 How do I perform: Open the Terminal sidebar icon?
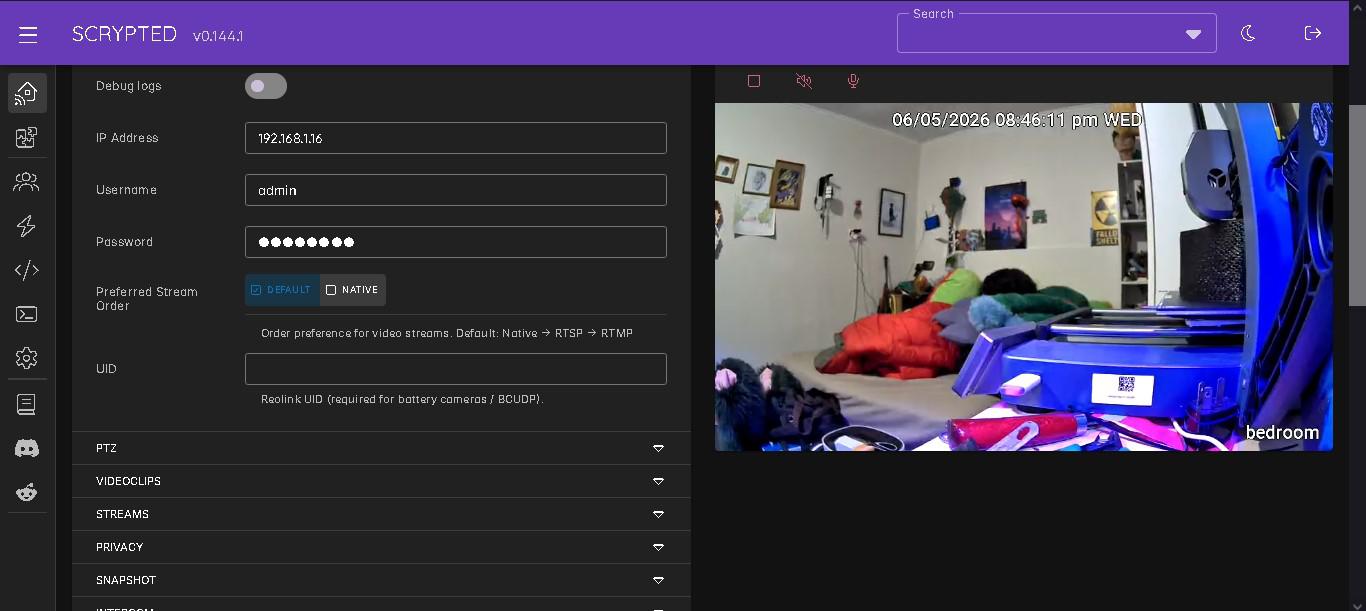[27, 314]
